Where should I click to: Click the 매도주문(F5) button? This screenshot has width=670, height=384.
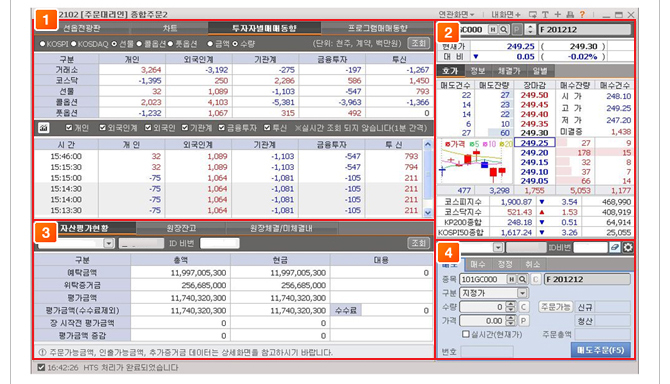pyautogui.click(x=600, y=350)
